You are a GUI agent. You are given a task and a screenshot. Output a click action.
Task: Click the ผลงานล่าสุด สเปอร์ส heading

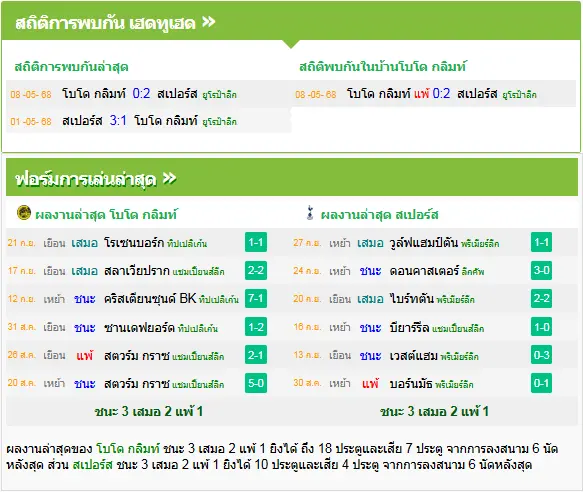380,215
